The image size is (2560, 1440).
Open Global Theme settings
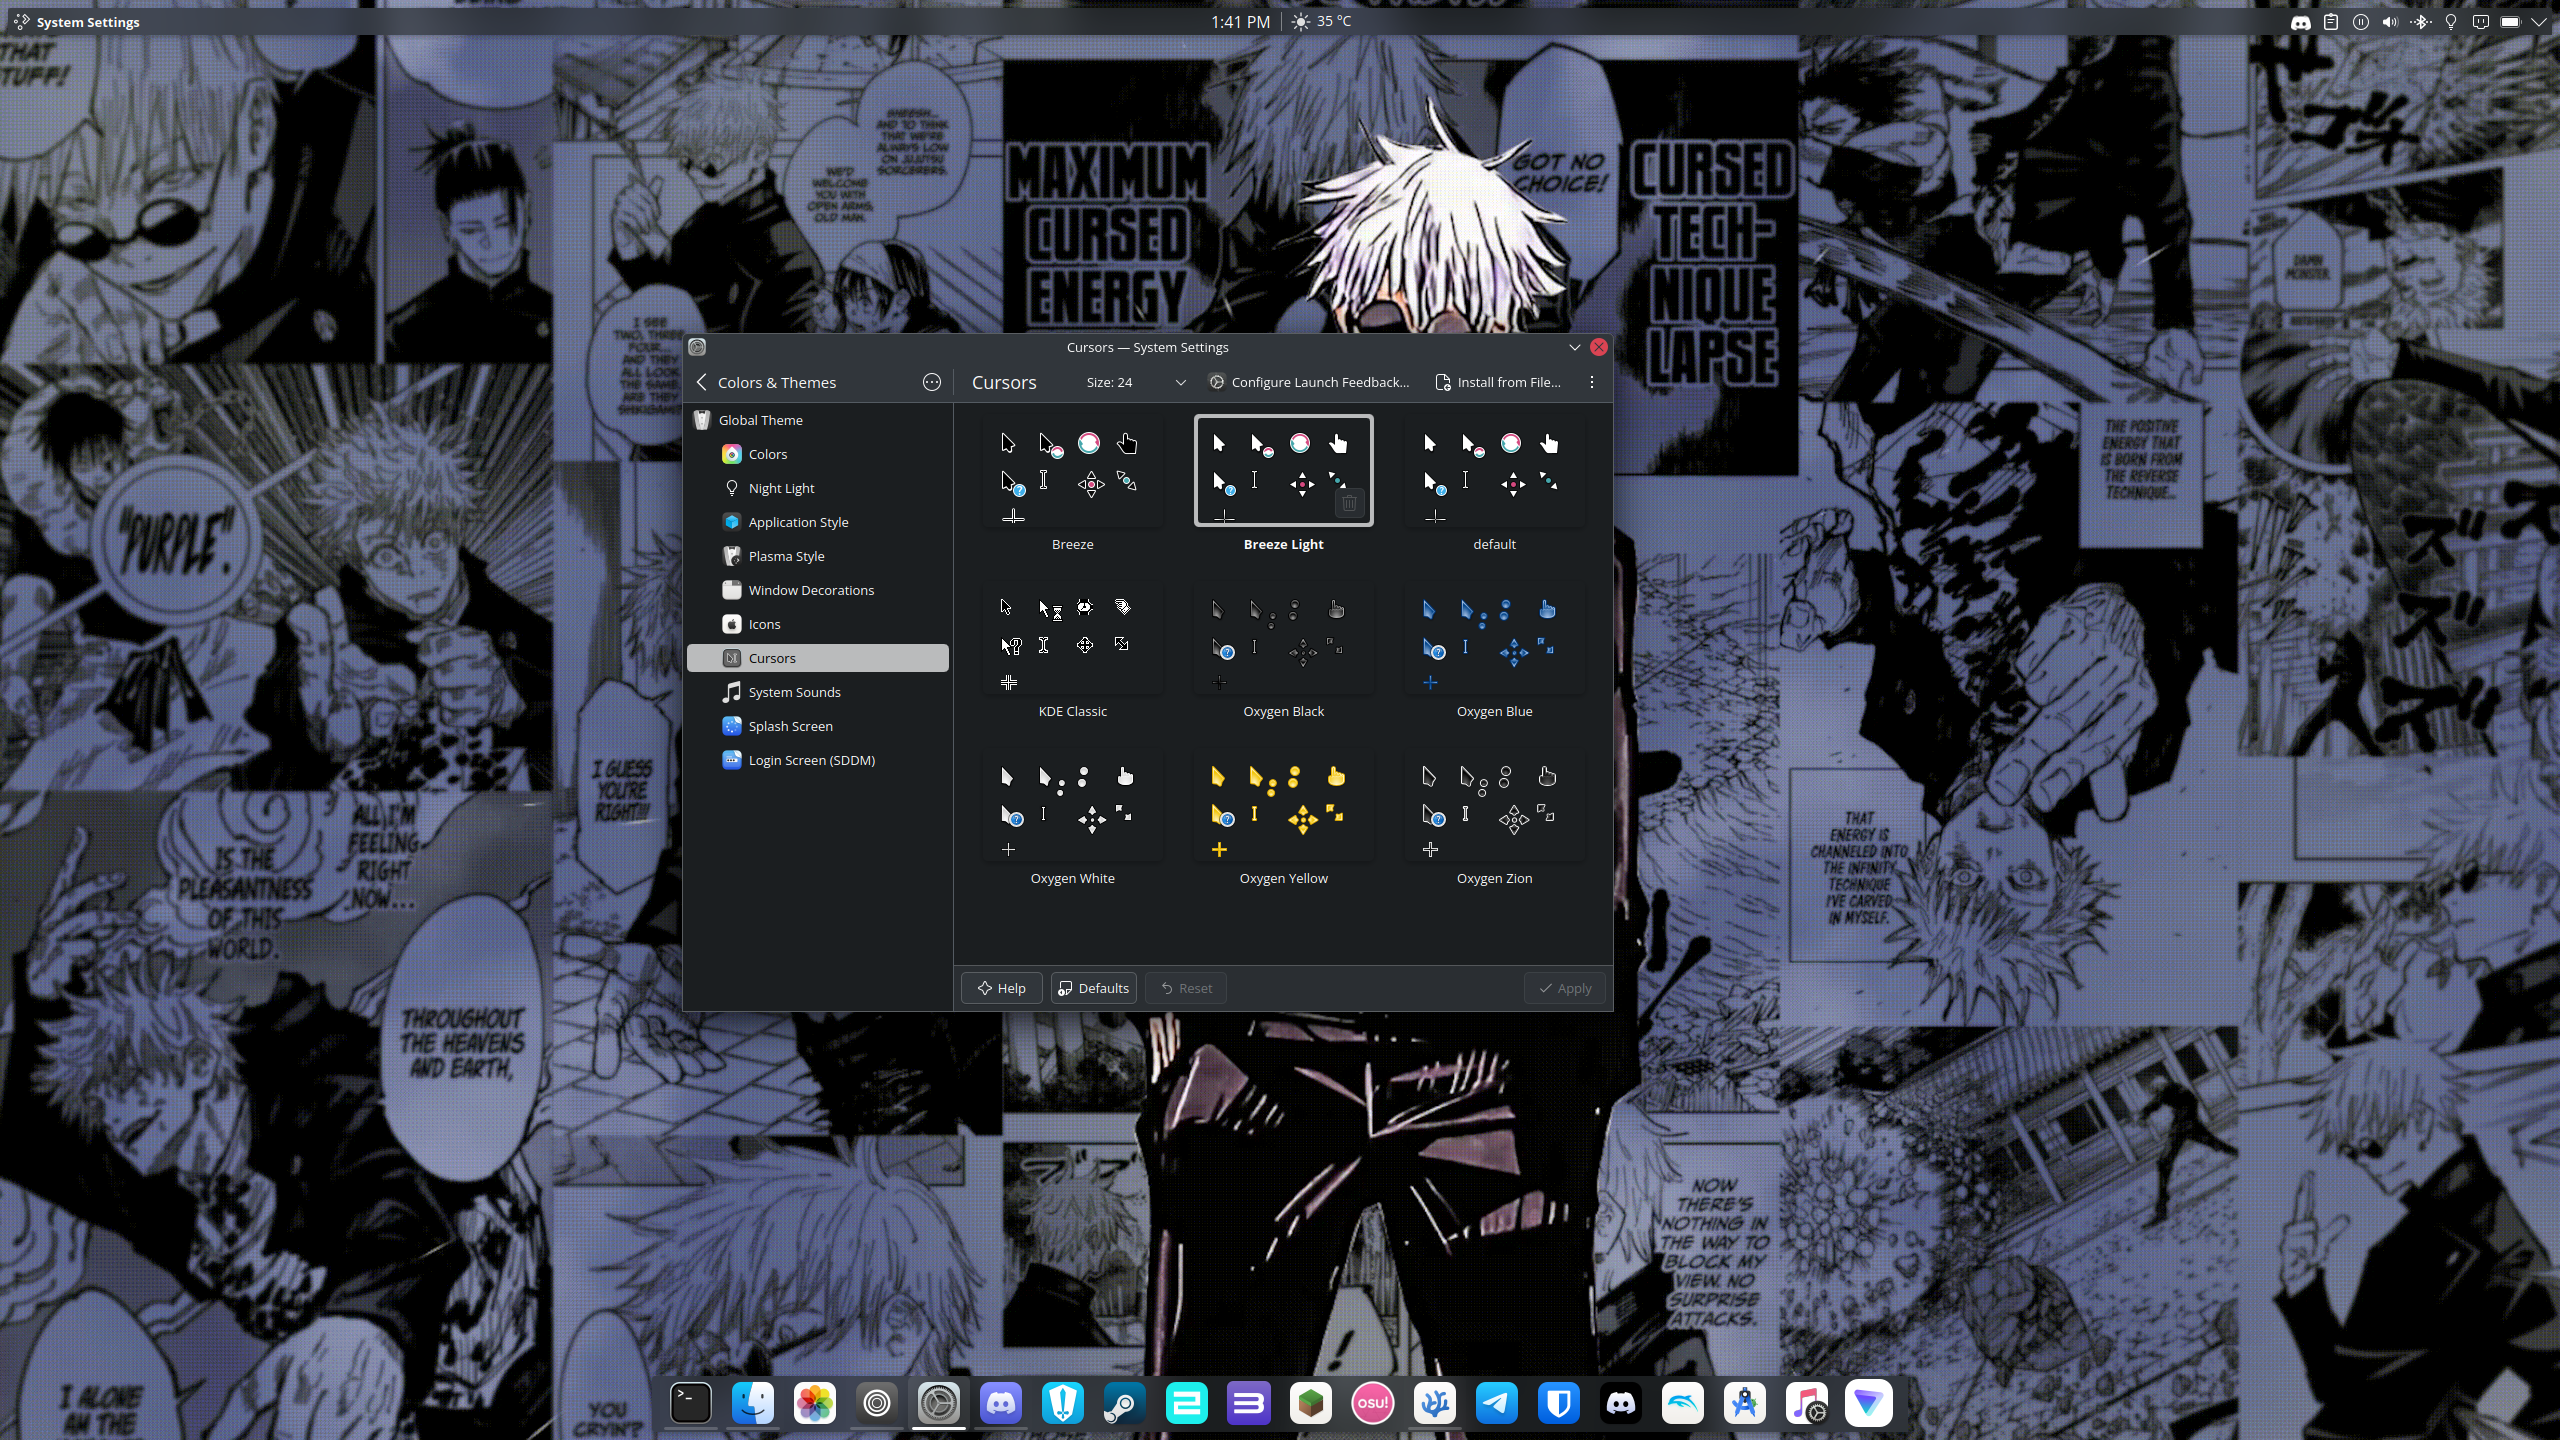pyautogui.click(x=818, y=420)
